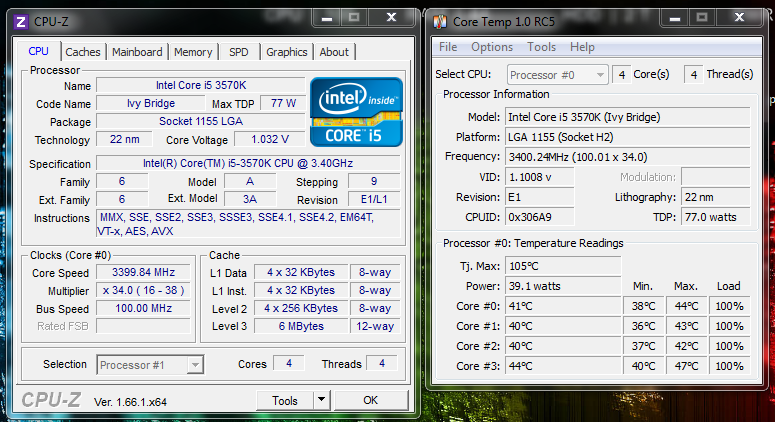The width and height of the screenshot is (775, 422).
Task: Click the Core #0 temperature 41°C
Action: 563,306
